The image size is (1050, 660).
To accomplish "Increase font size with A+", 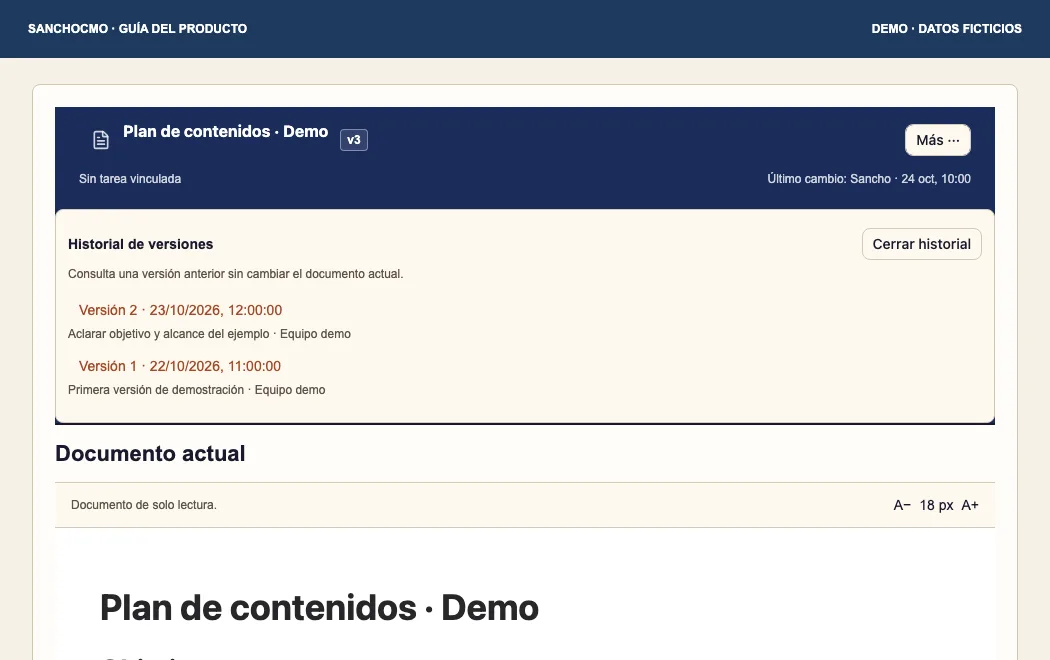I will tap(970, 505).
